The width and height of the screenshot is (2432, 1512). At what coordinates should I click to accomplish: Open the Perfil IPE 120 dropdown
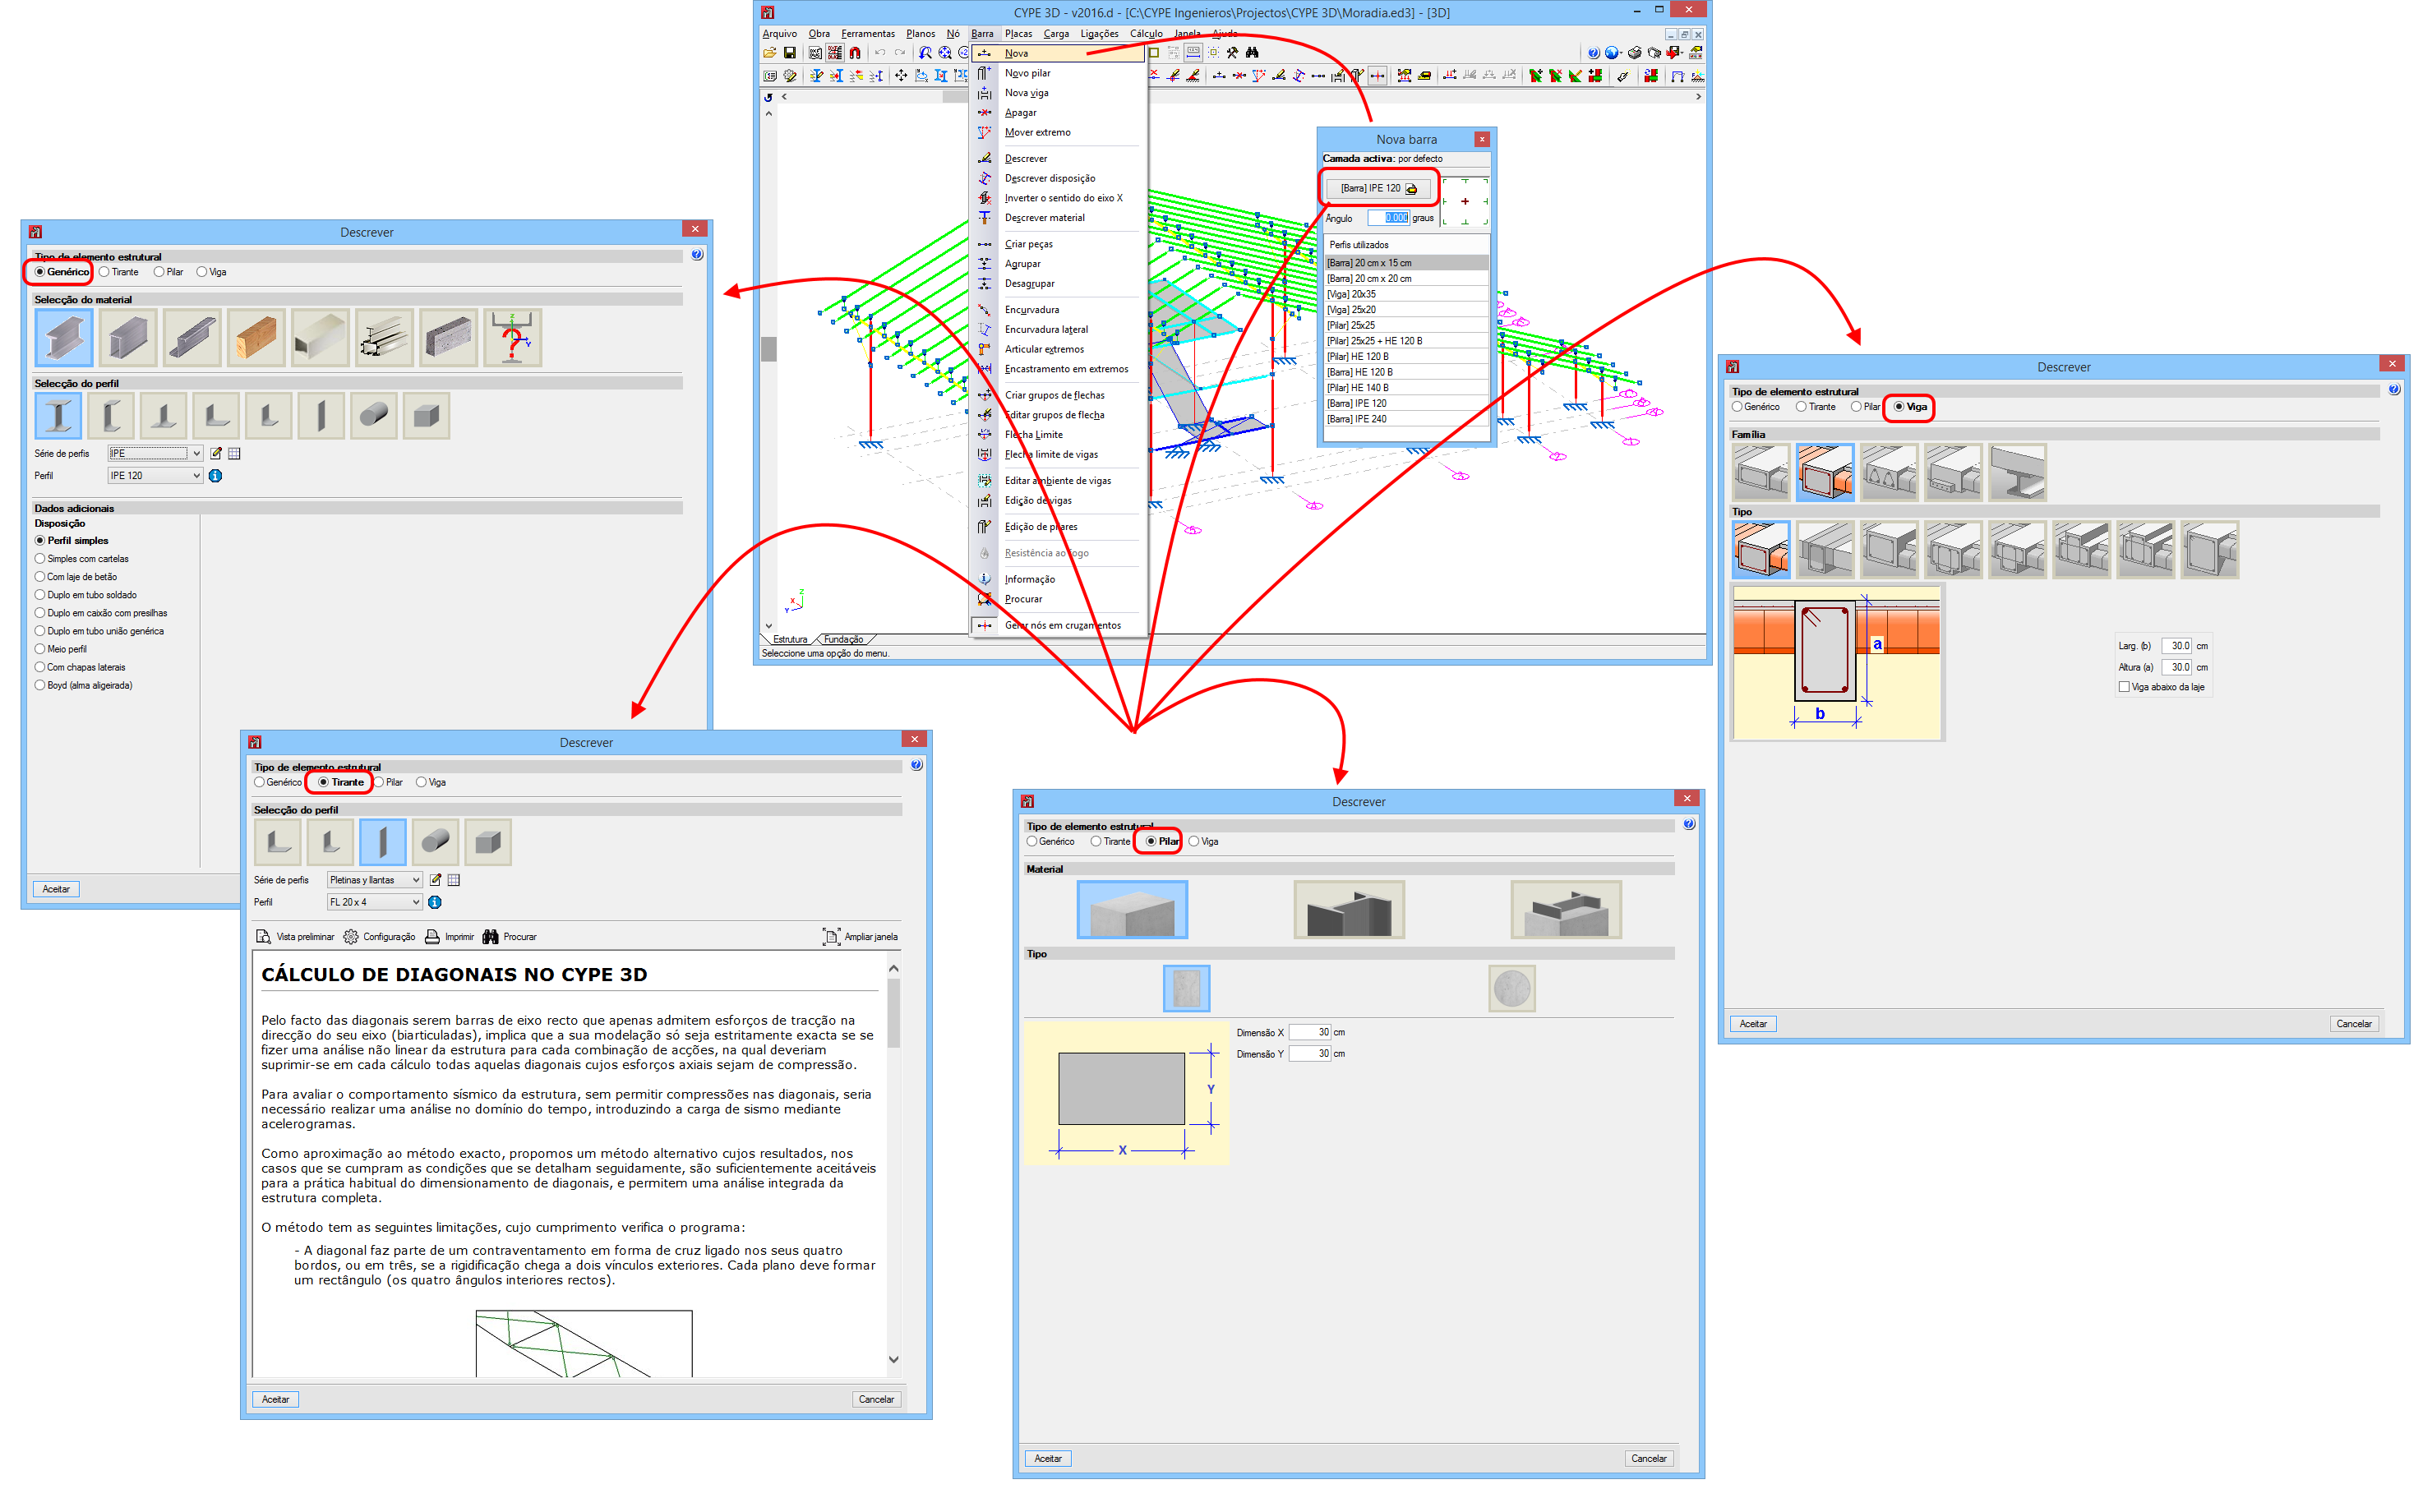click(155, 476)
